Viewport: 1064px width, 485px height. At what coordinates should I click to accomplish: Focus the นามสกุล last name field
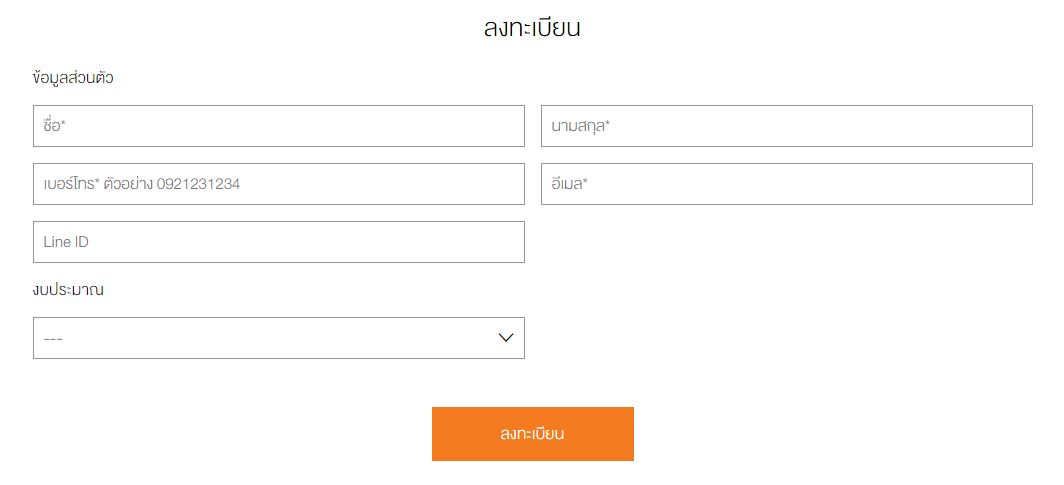coord(786,126)
